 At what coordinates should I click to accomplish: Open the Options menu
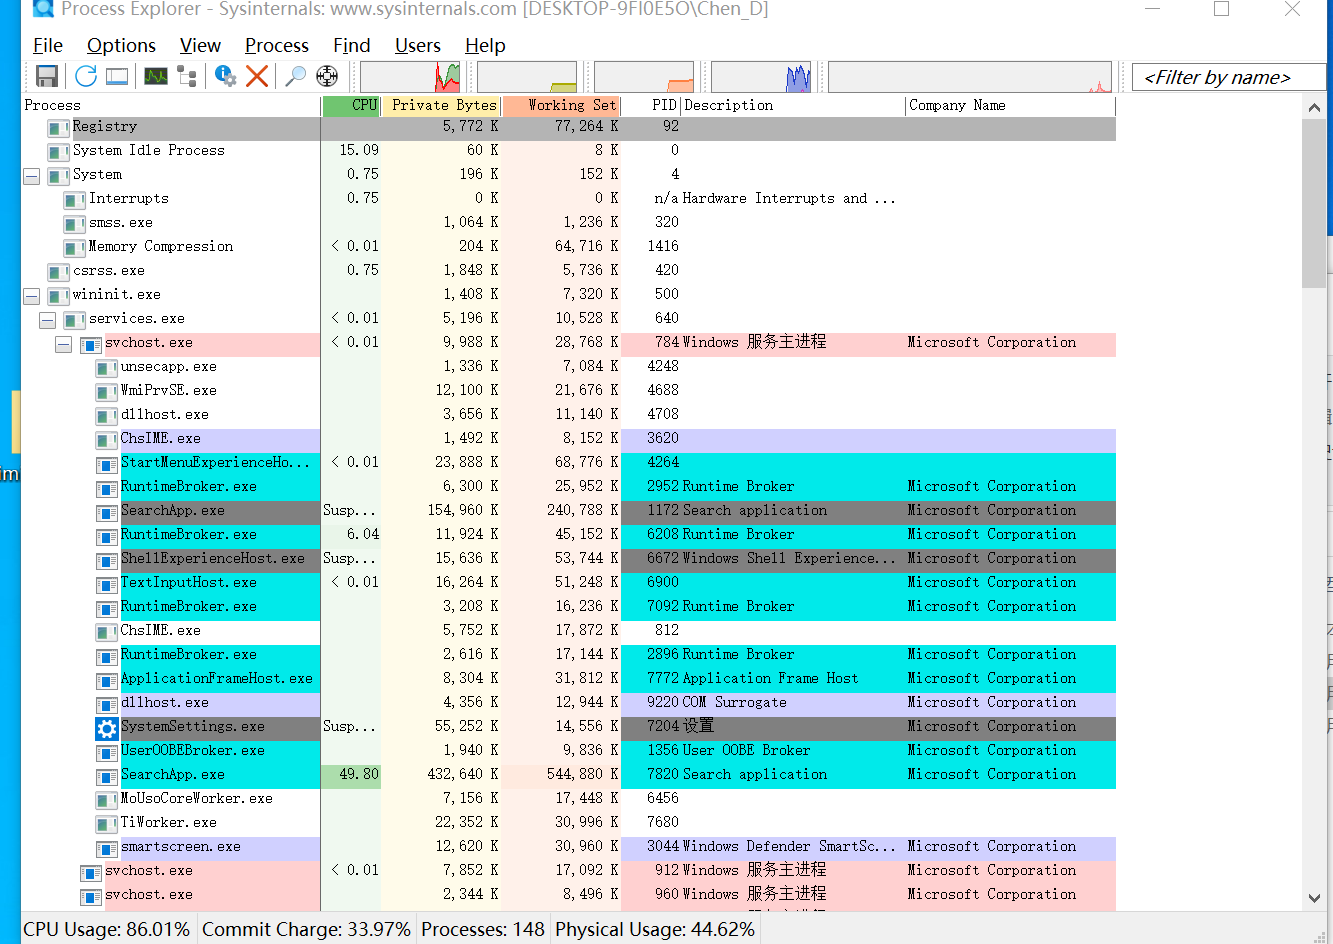121,45
